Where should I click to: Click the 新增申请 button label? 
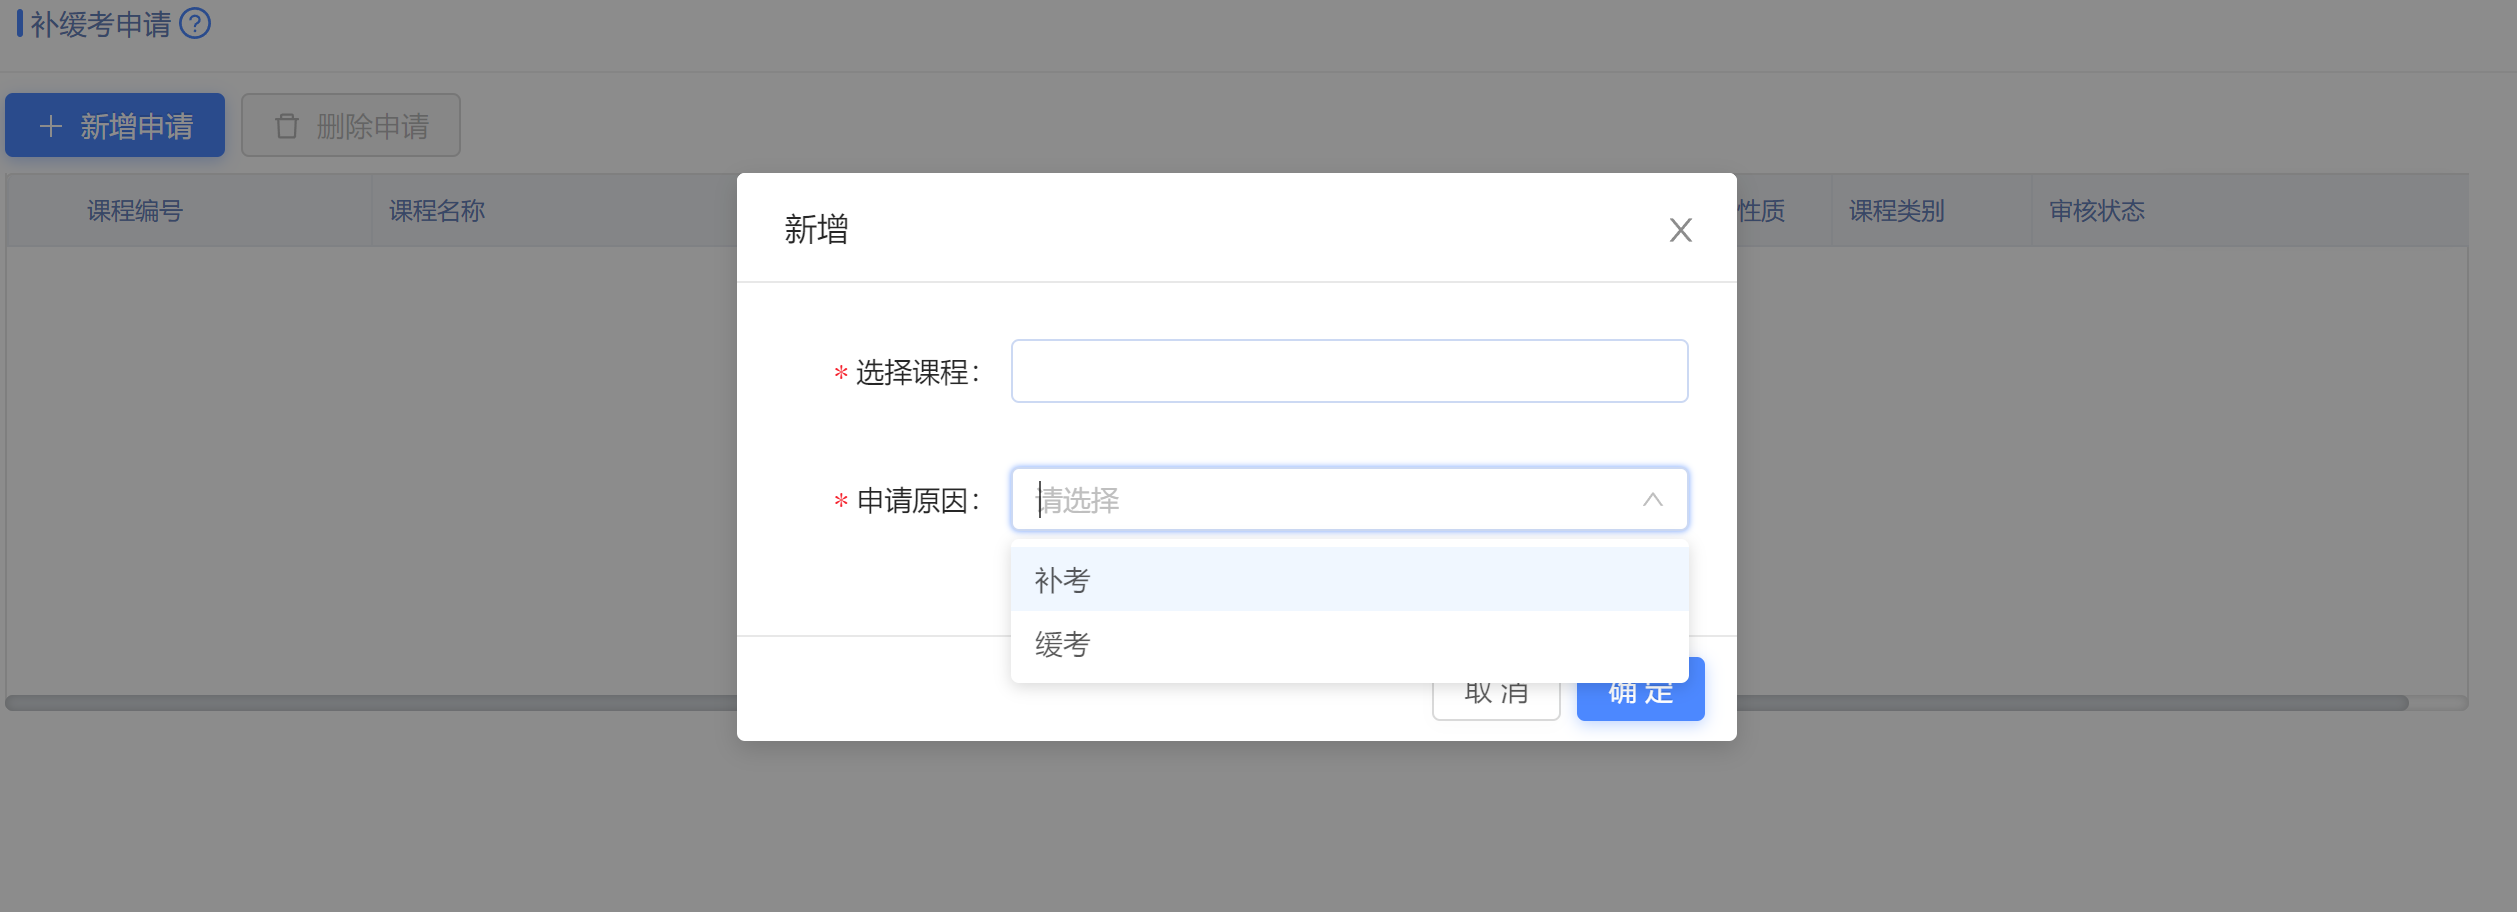click(x=137, y=126)
